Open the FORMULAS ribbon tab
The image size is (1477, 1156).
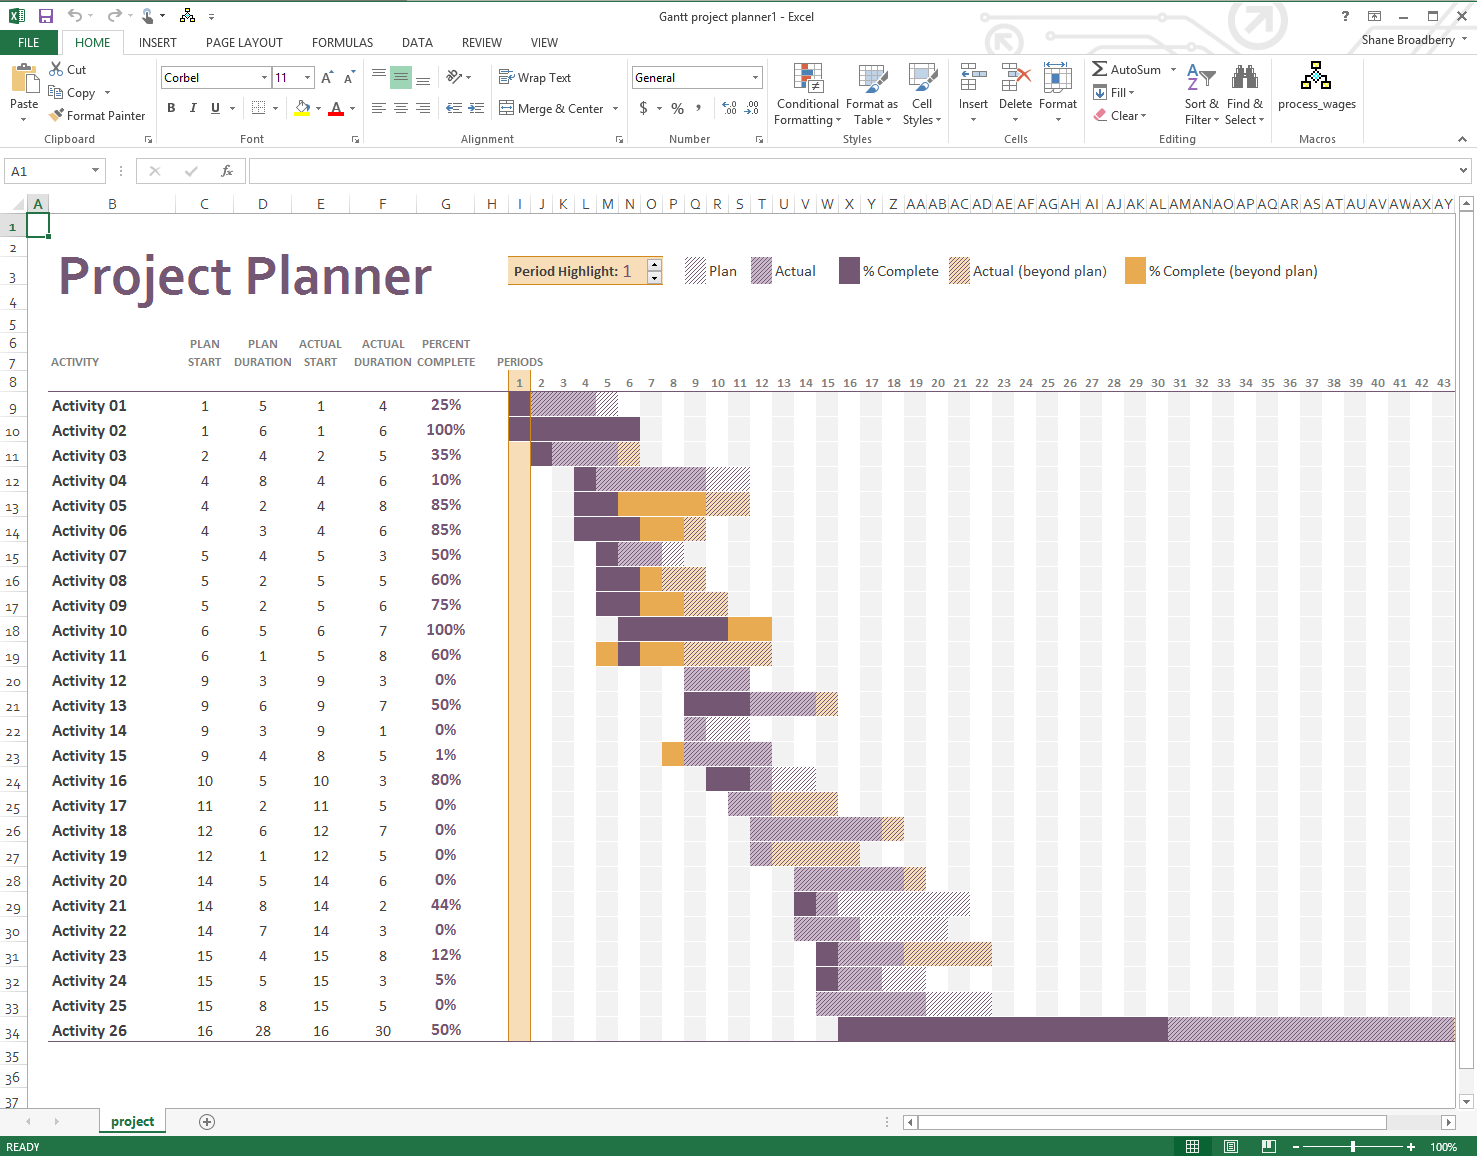(x=342, y=43)
